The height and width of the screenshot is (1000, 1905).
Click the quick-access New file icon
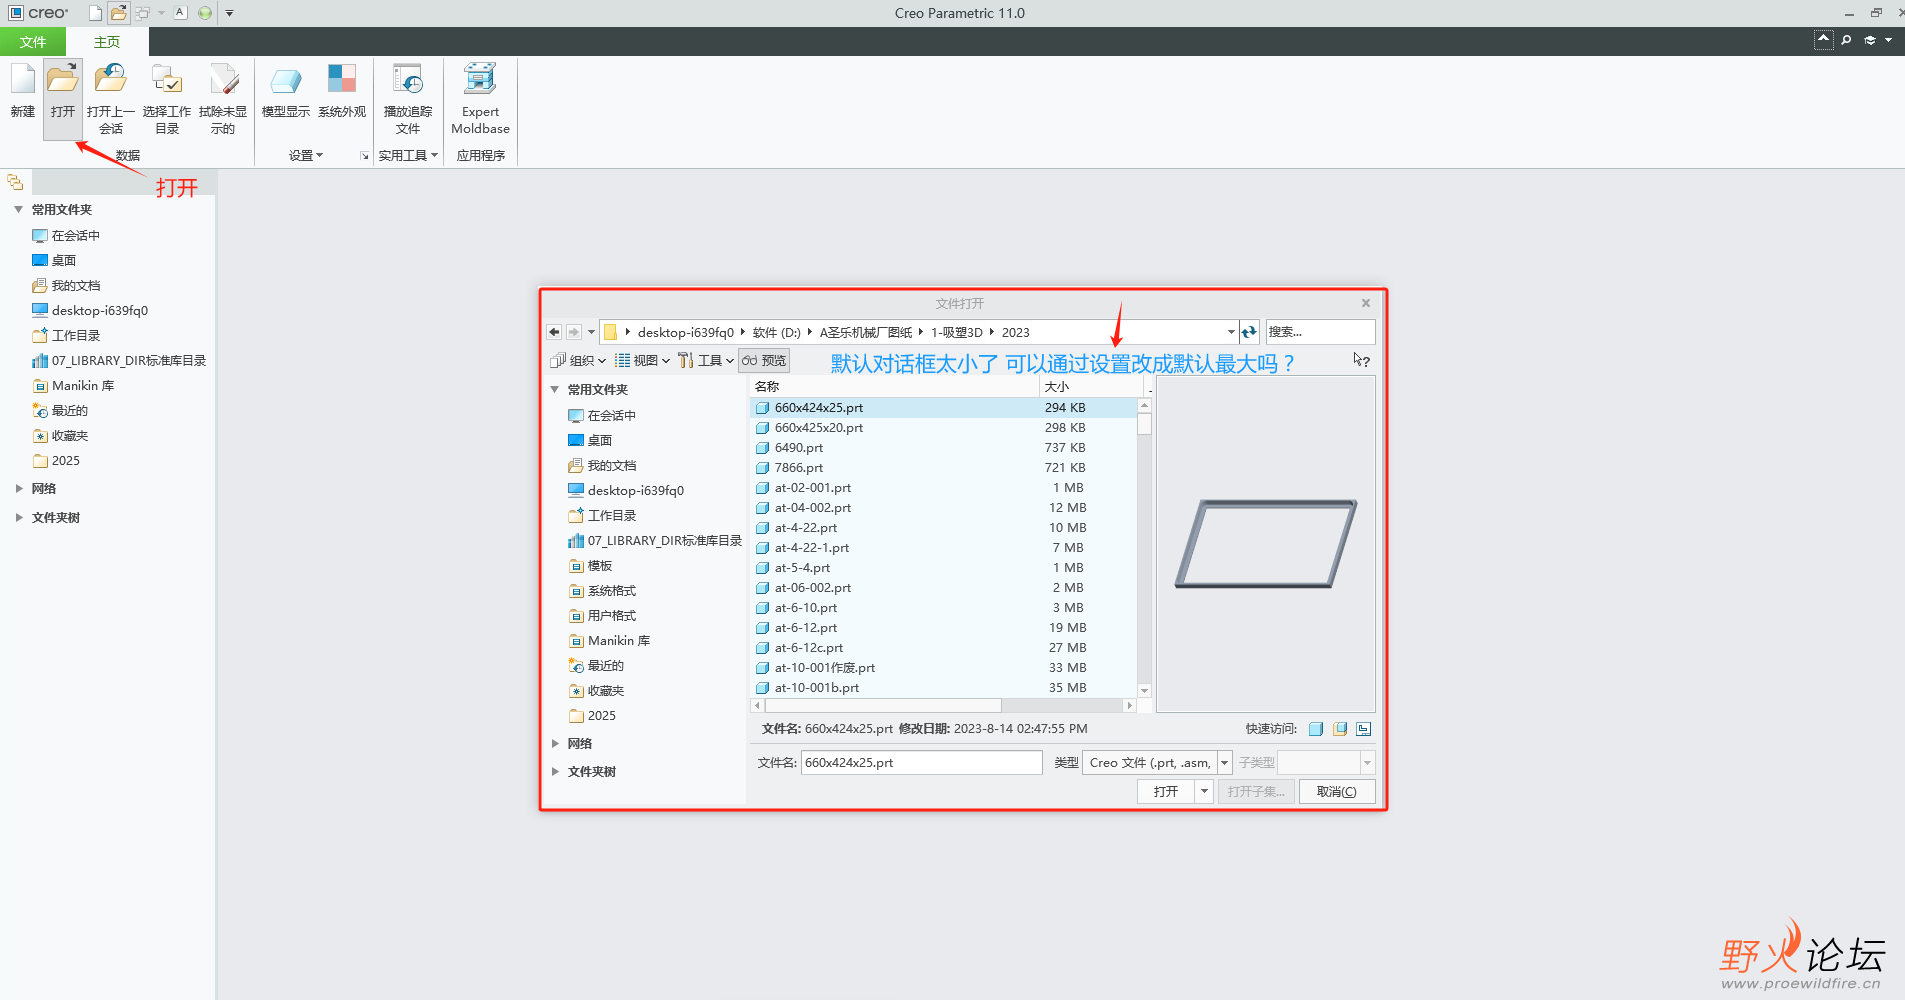coord(95,13)
